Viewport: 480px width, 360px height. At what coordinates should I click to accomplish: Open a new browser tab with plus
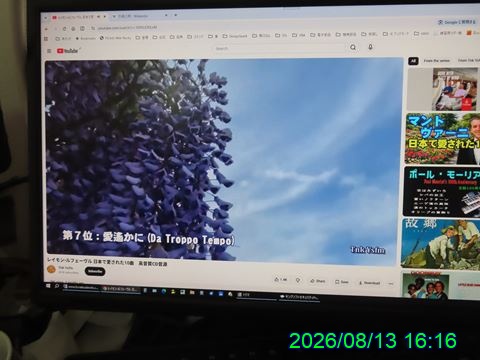[x=176, y=15]
